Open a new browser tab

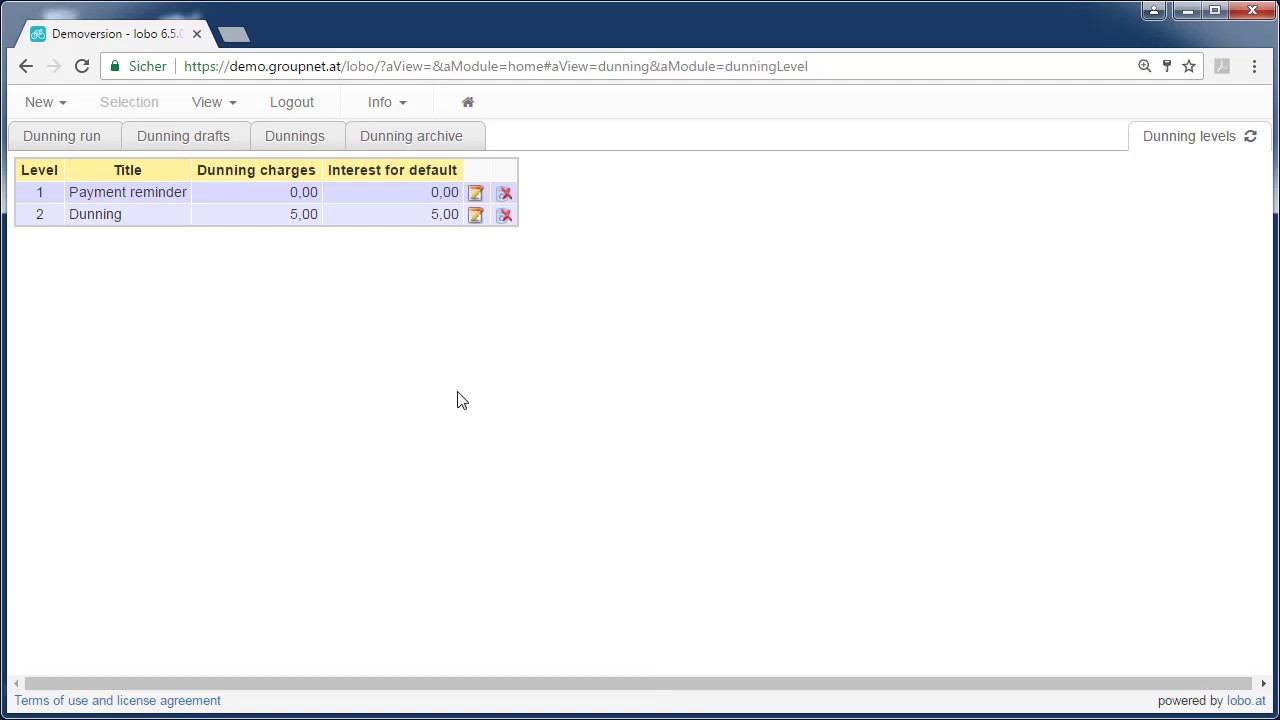tap(233, 35)
